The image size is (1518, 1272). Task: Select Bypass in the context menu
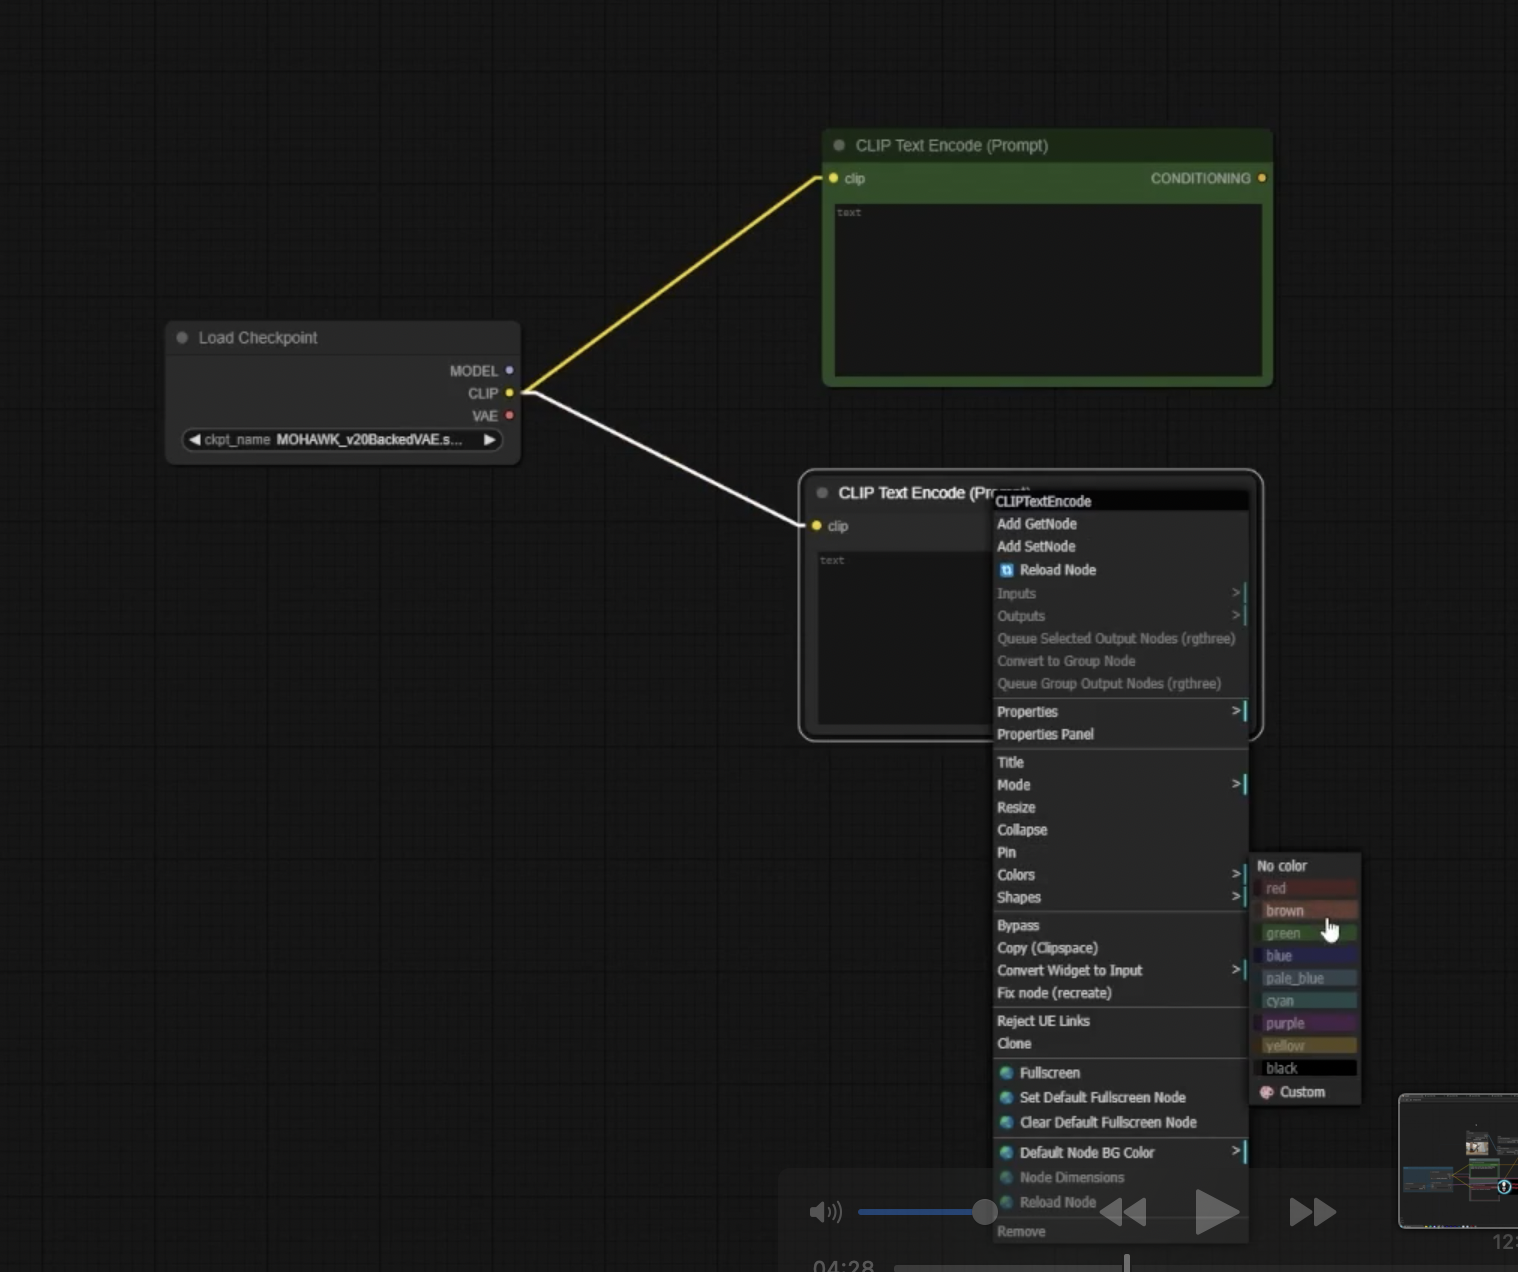[1120, 925]
